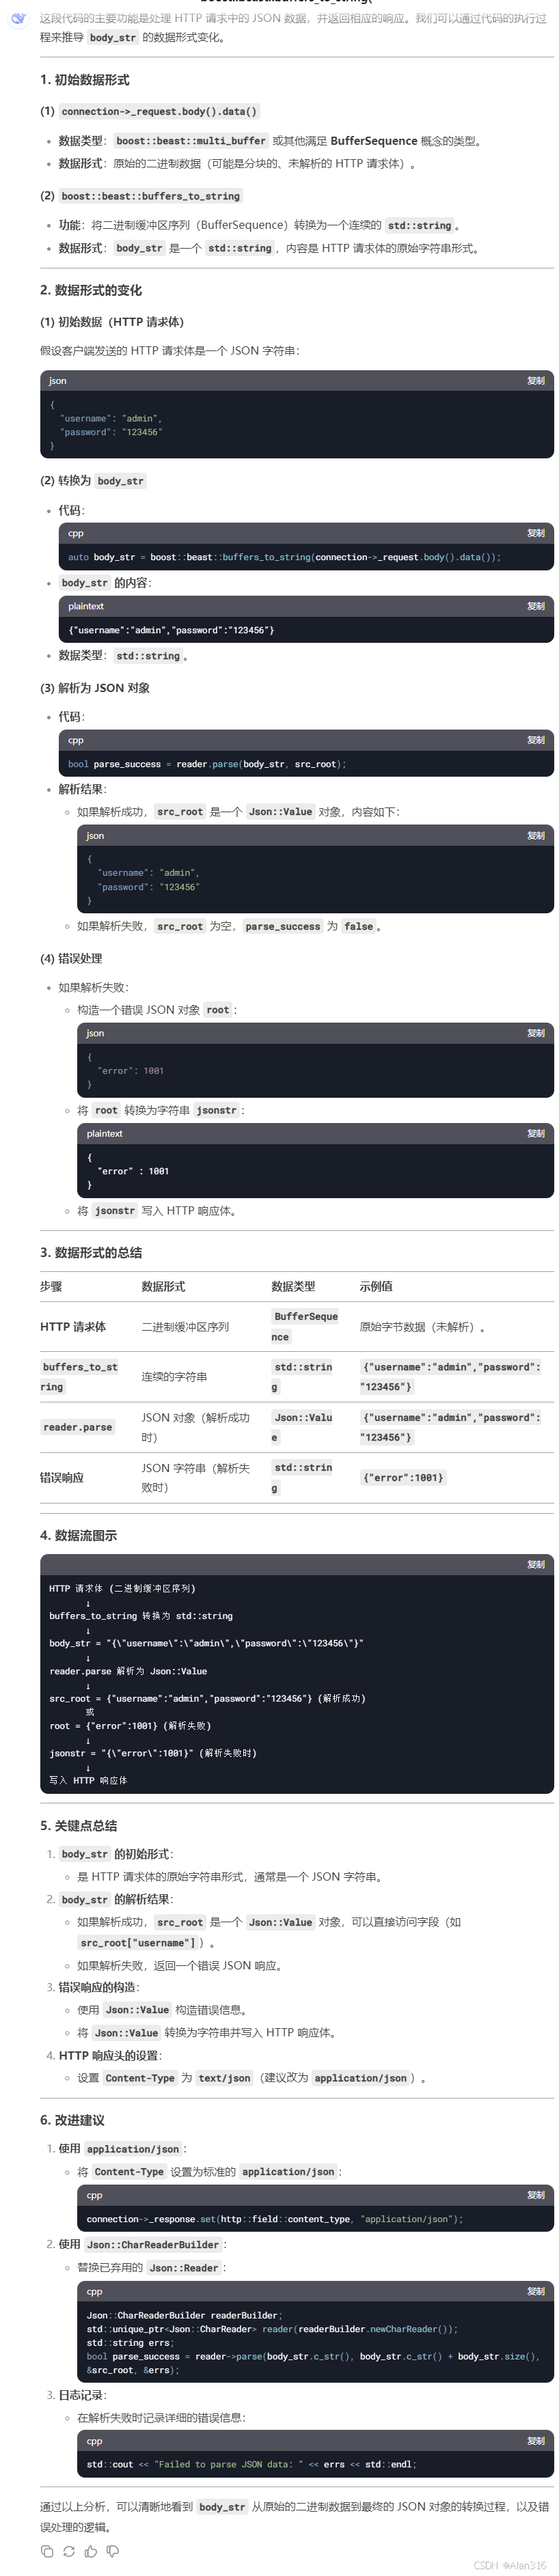559x2576 pixels.
Task: Click the inline code "boost::beast::buffers_to_string" subheading
Action: [150, 196]
